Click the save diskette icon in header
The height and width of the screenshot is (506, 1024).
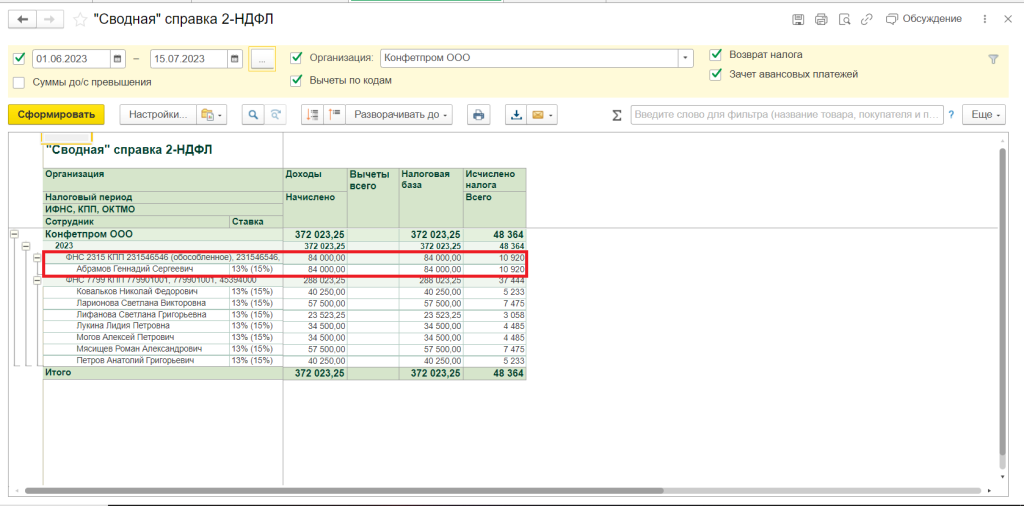point(798,19)
